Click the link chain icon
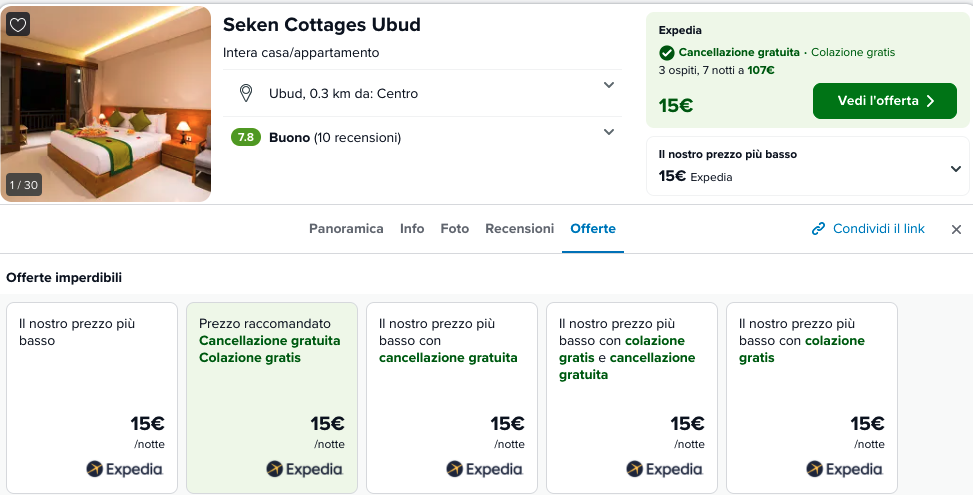The image size is (973, 495). [818, 229]
